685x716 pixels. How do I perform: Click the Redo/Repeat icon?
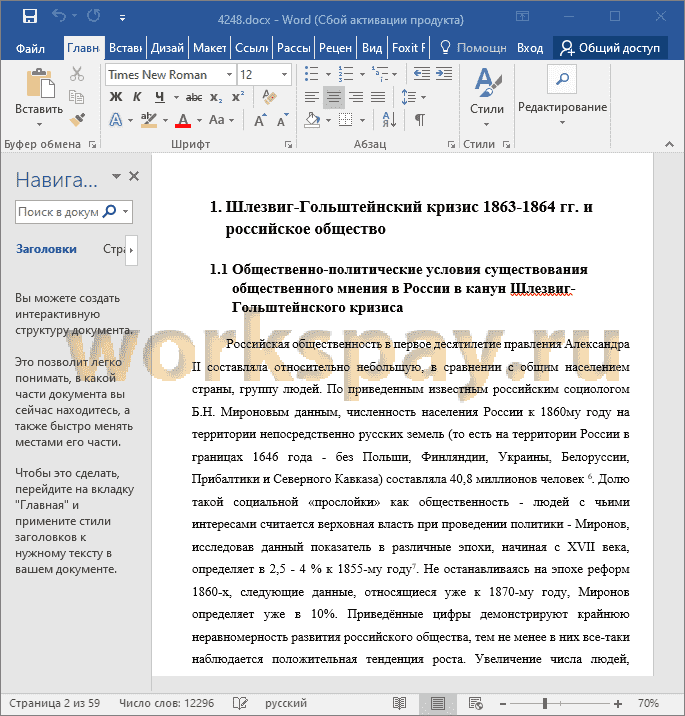pos(94,16)
